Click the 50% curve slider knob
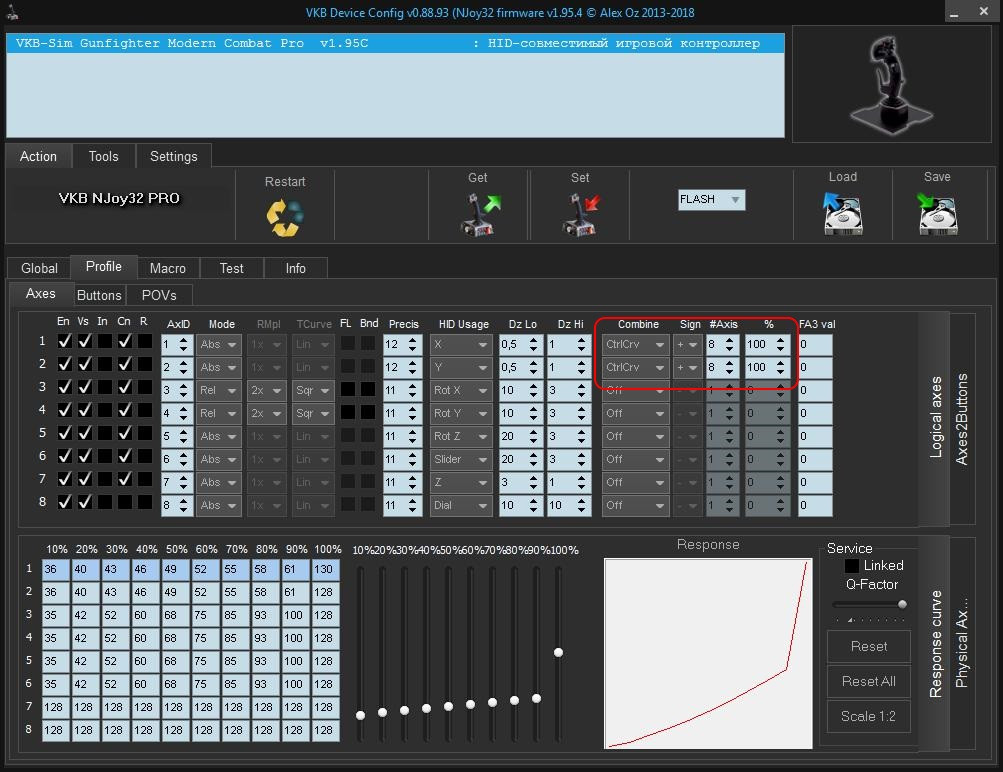1003x772 pixels. click(448, 706)
